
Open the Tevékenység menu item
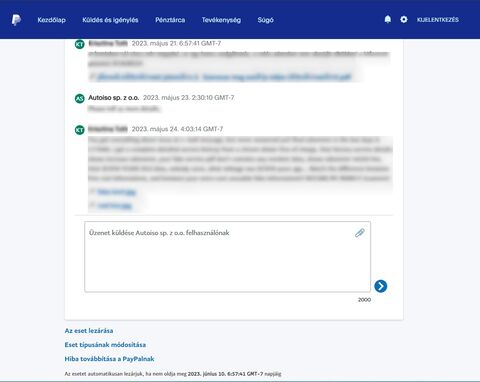[x=221, y=20]
